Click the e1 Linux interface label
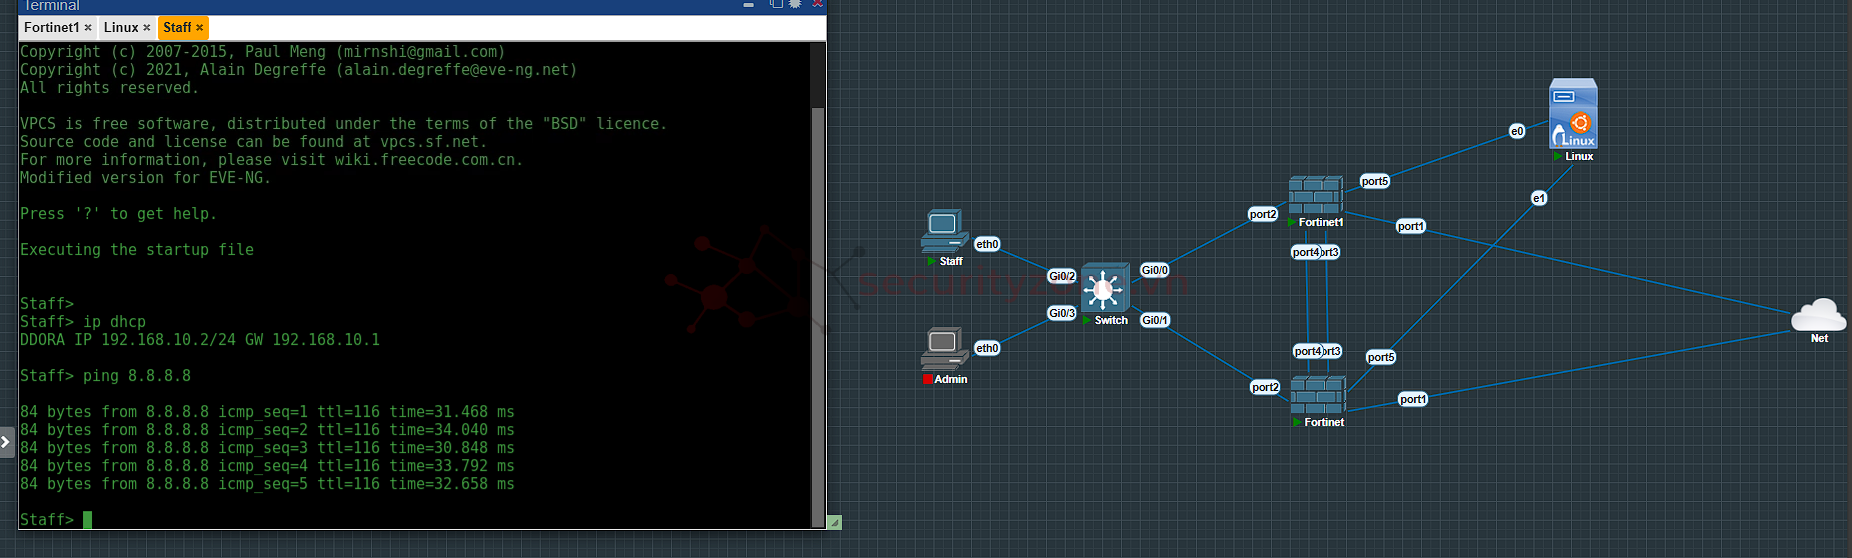 pos(1539,198)
